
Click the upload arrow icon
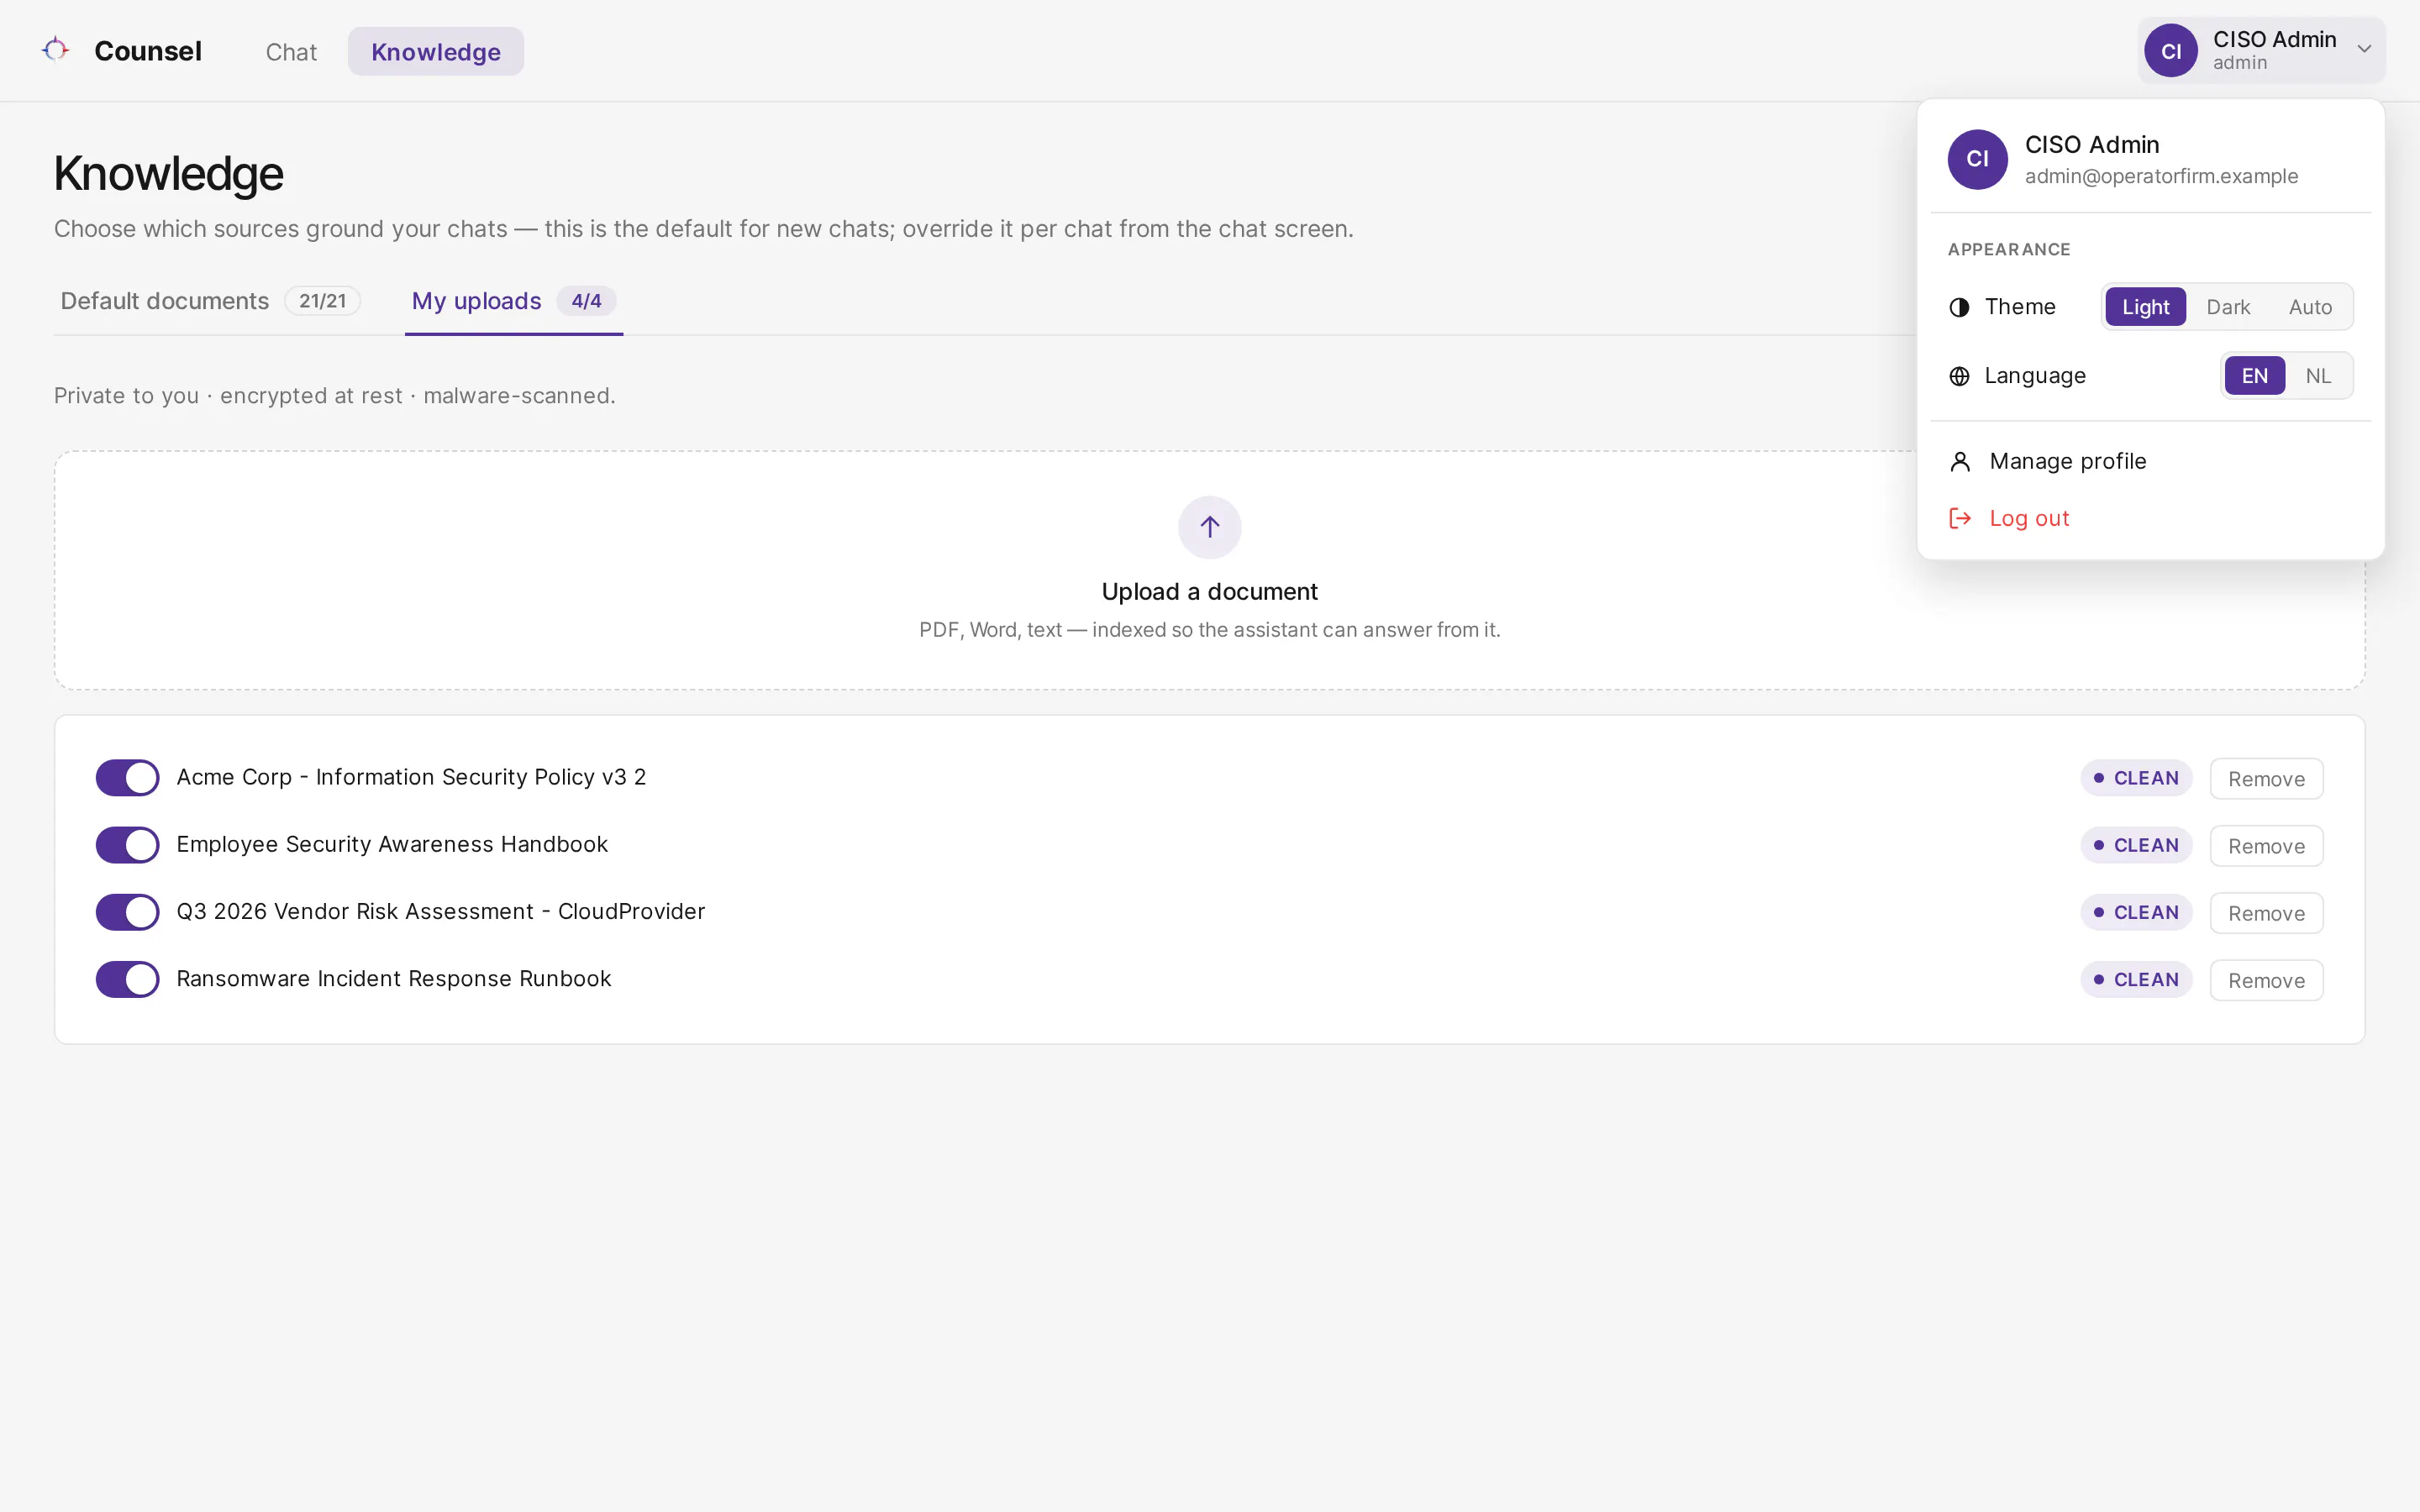coord(1210,527)
